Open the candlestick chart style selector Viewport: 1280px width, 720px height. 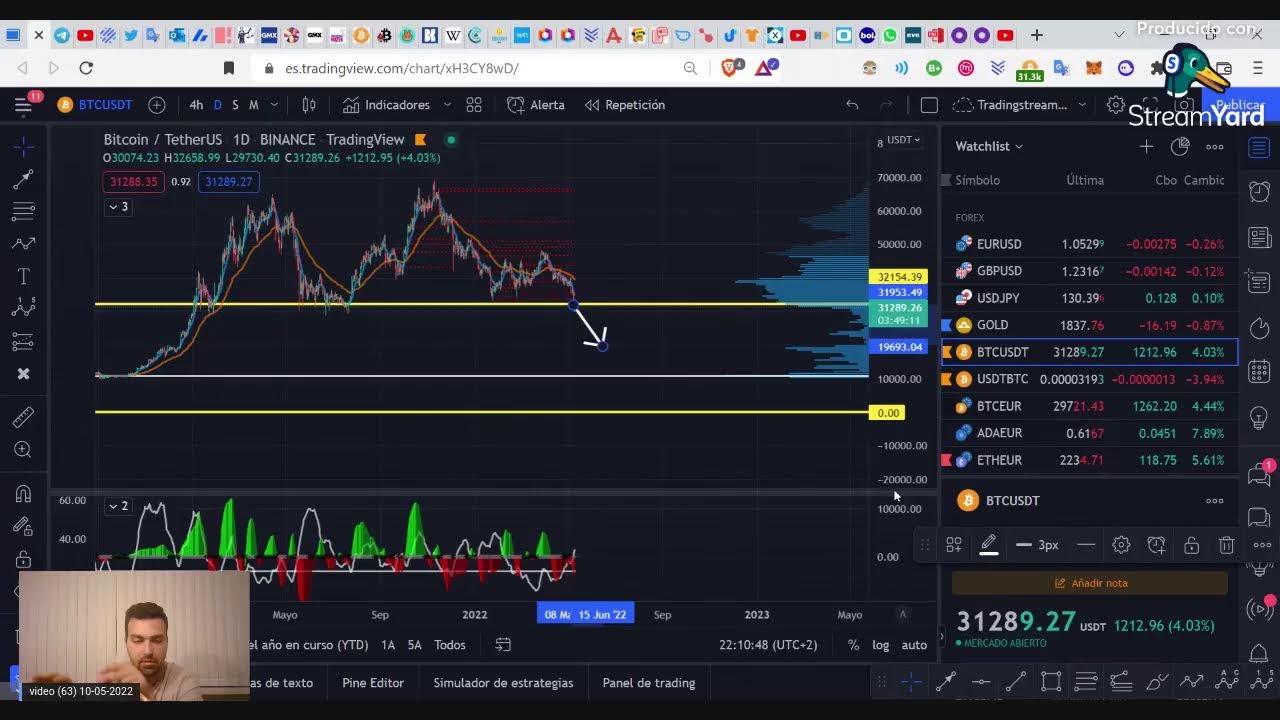pyautogui.click(x=309, y=104)
